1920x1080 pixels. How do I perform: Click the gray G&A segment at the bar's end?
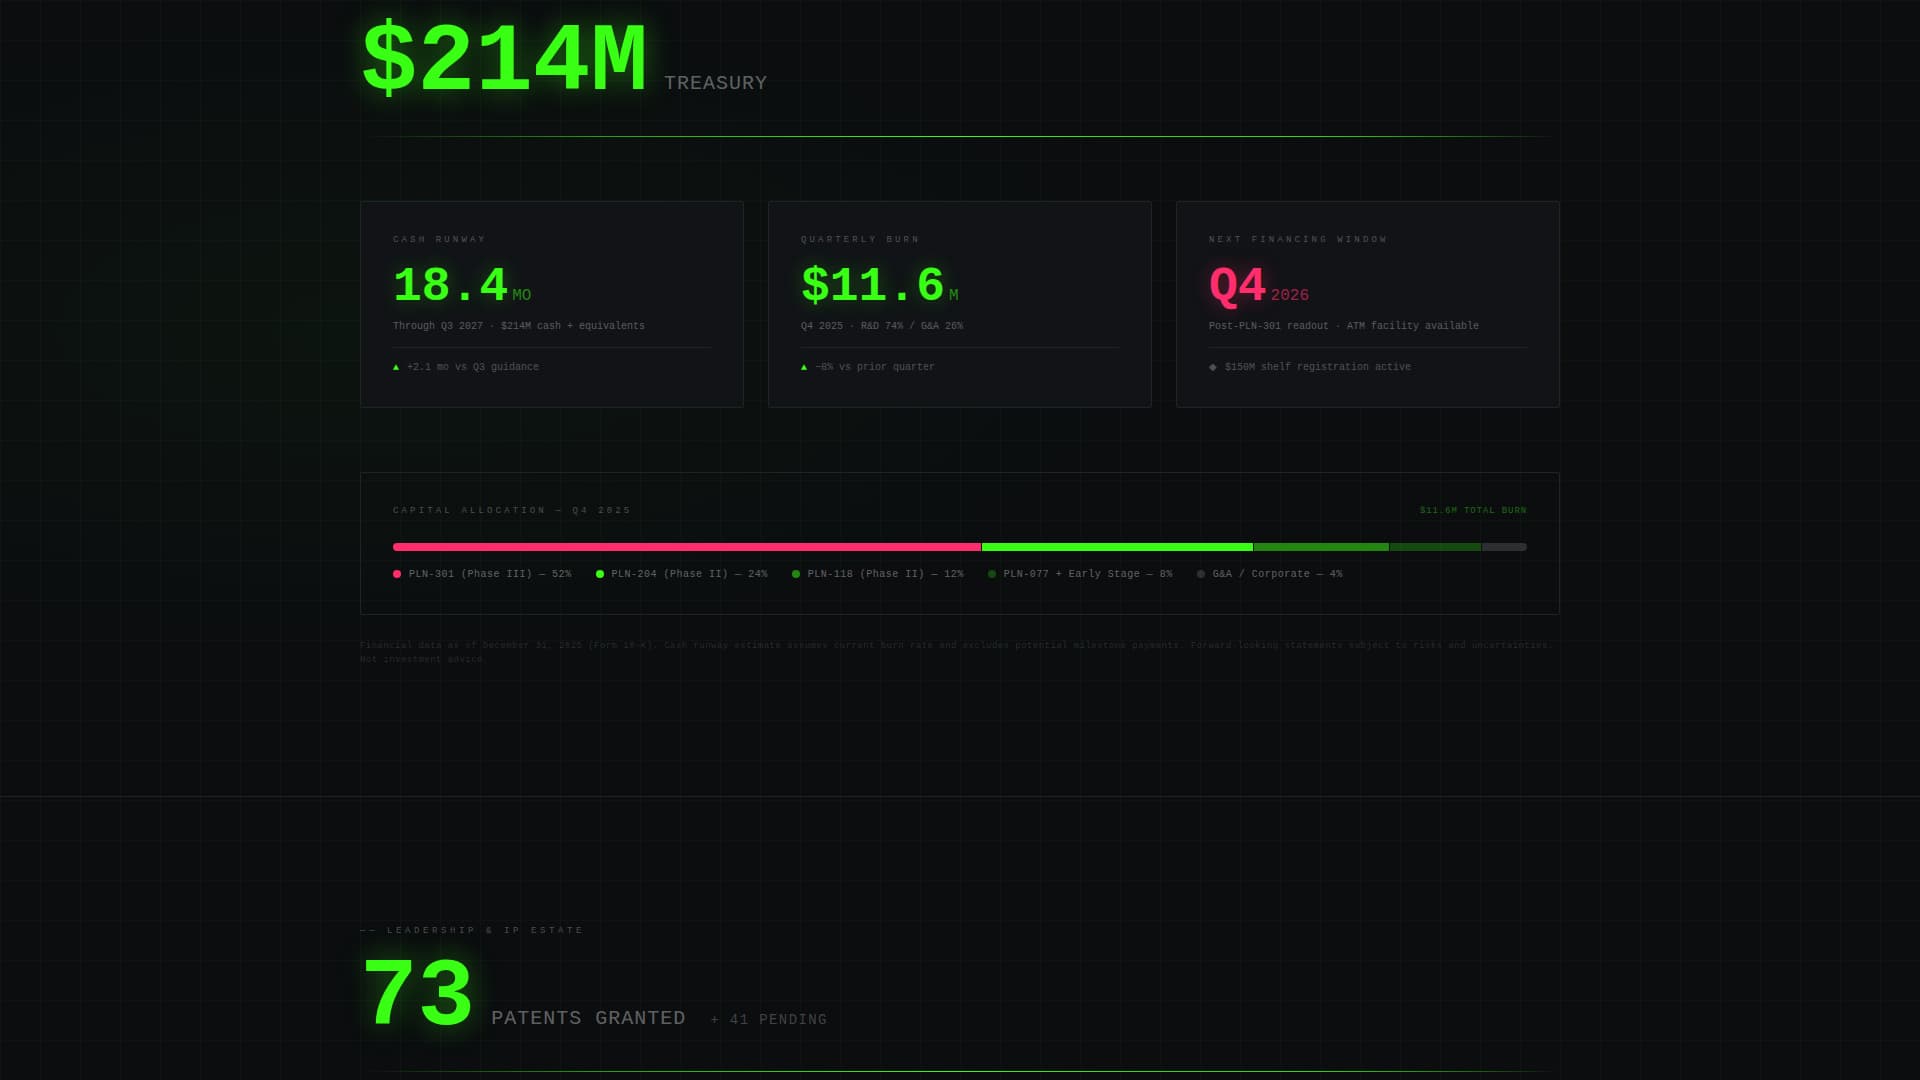point(1504,547)
